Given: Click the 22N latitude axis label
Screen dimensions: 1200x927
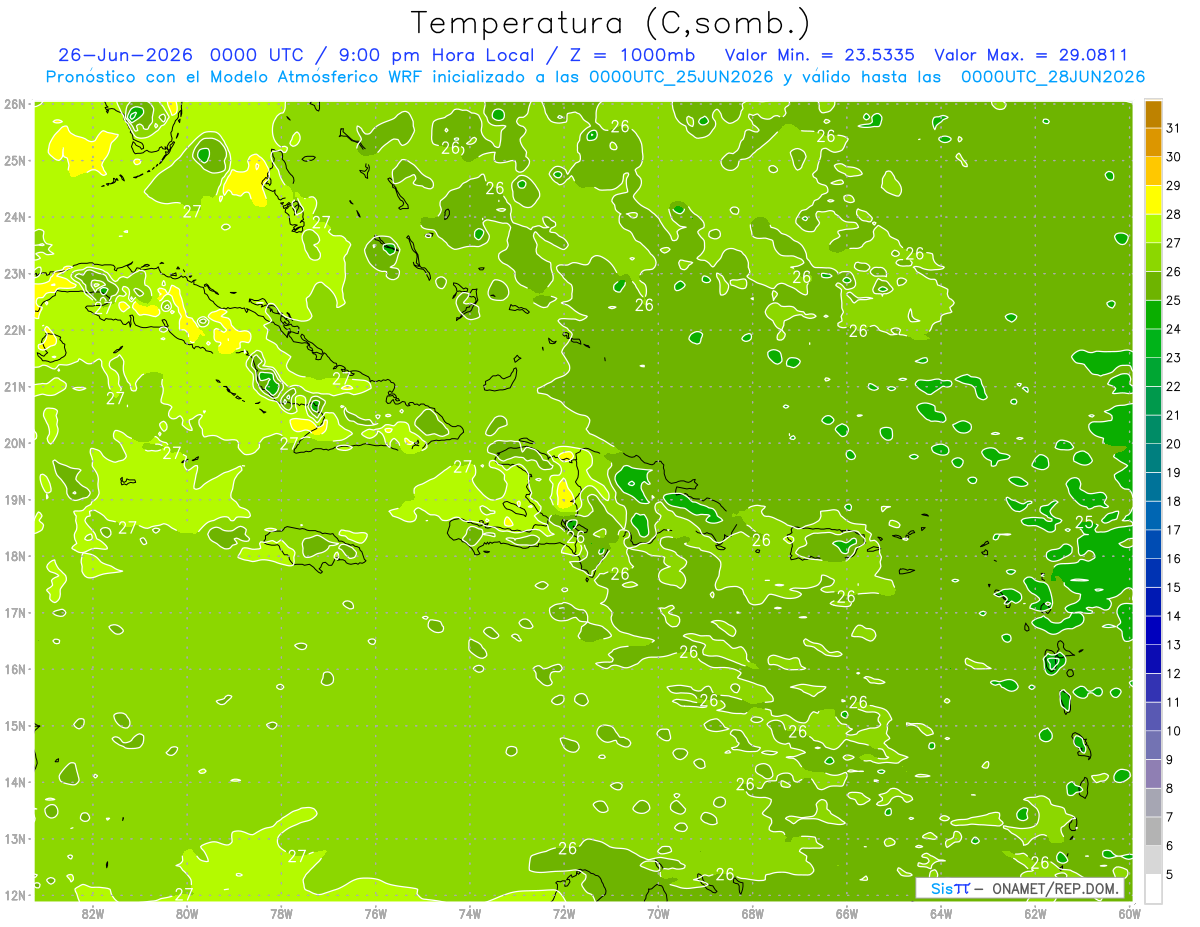Looking at the screenshot, I should click(x=15, y=329).
